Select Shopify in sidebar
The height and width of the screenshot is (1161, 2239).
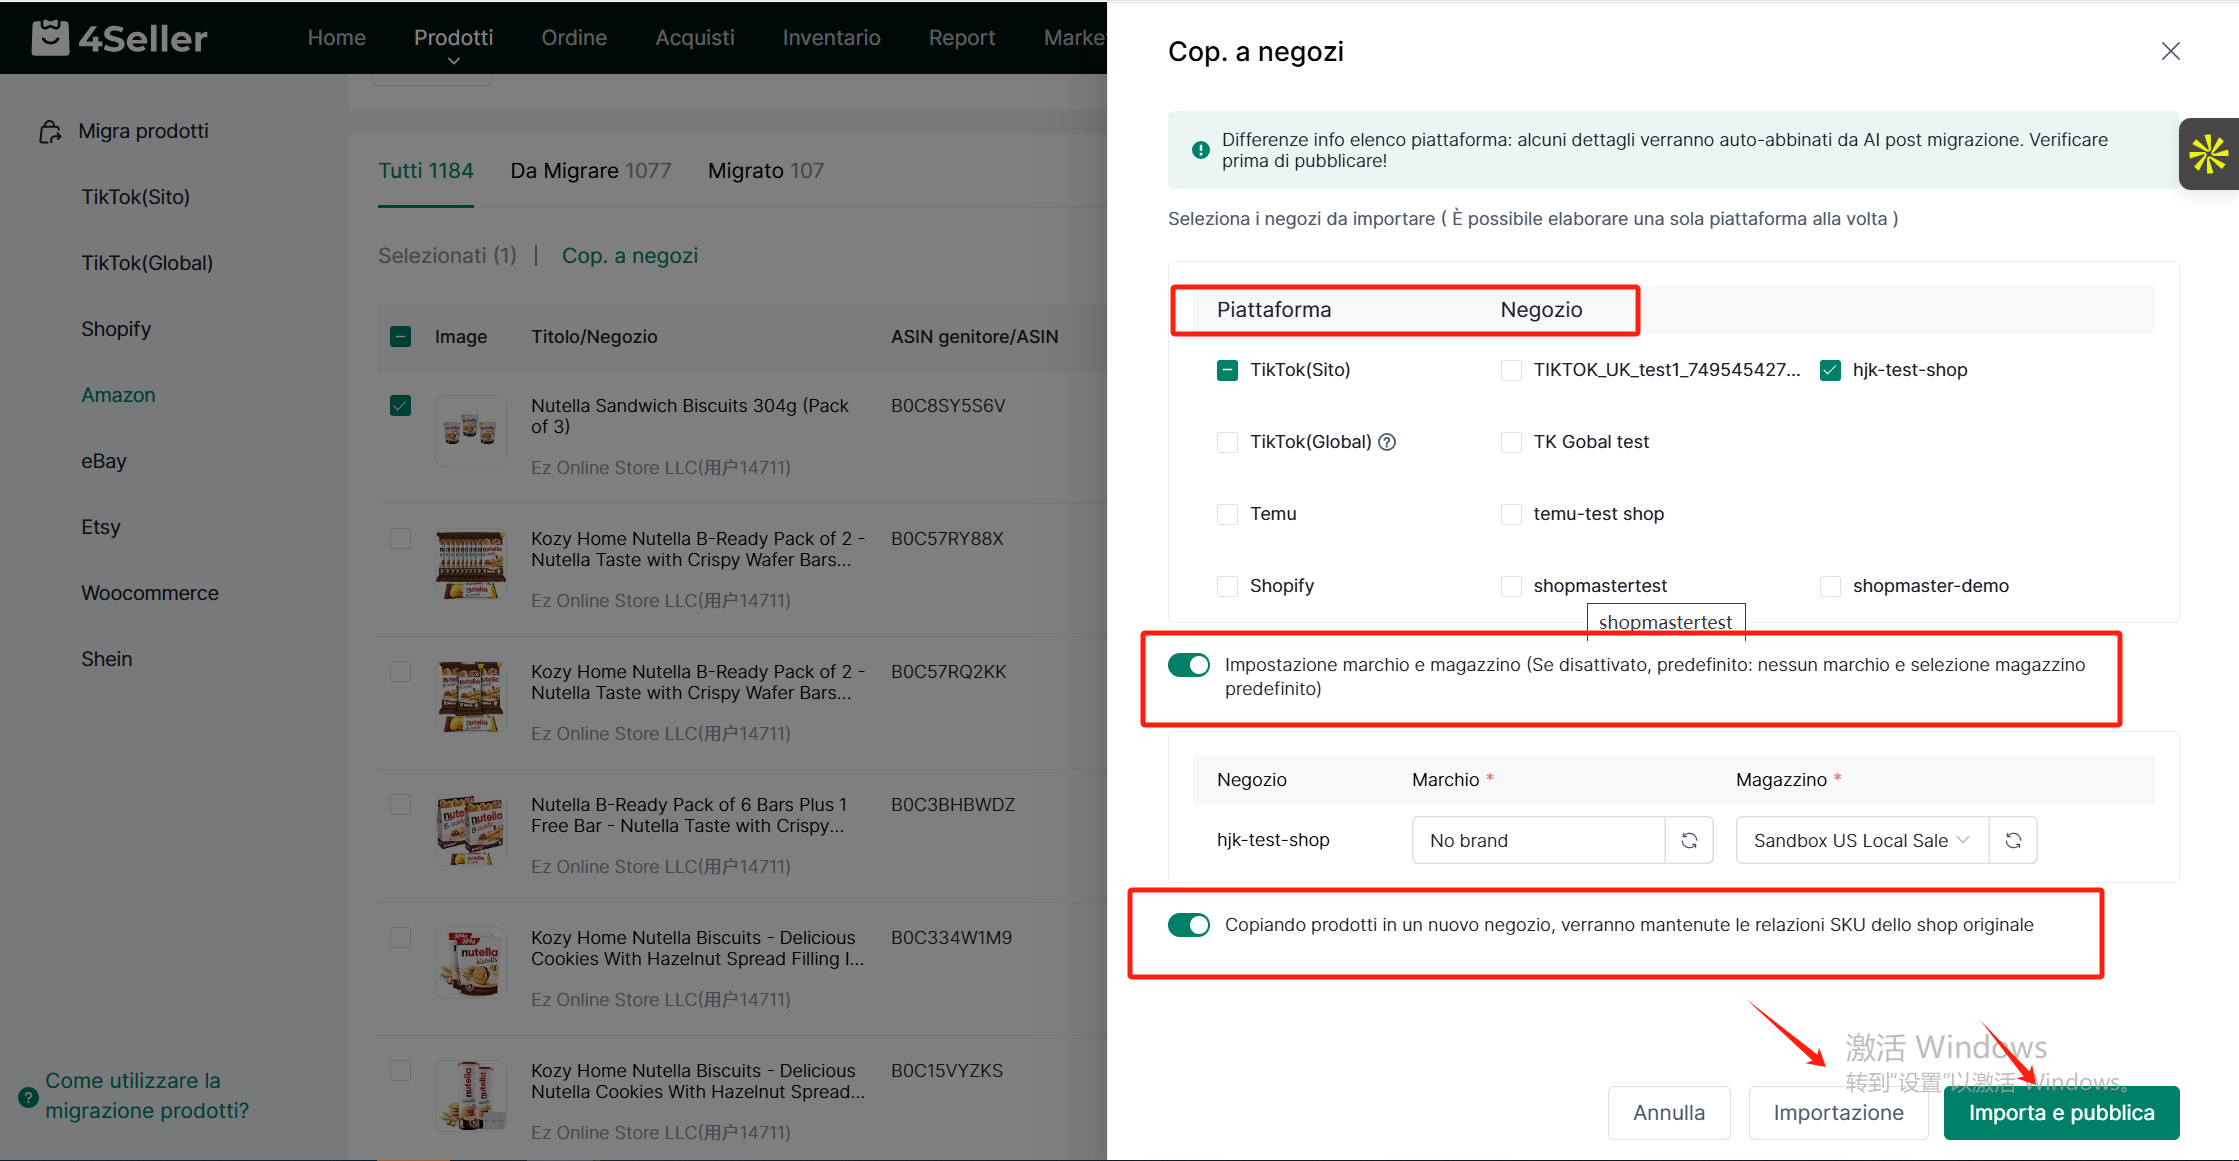[x=116, y=329]
